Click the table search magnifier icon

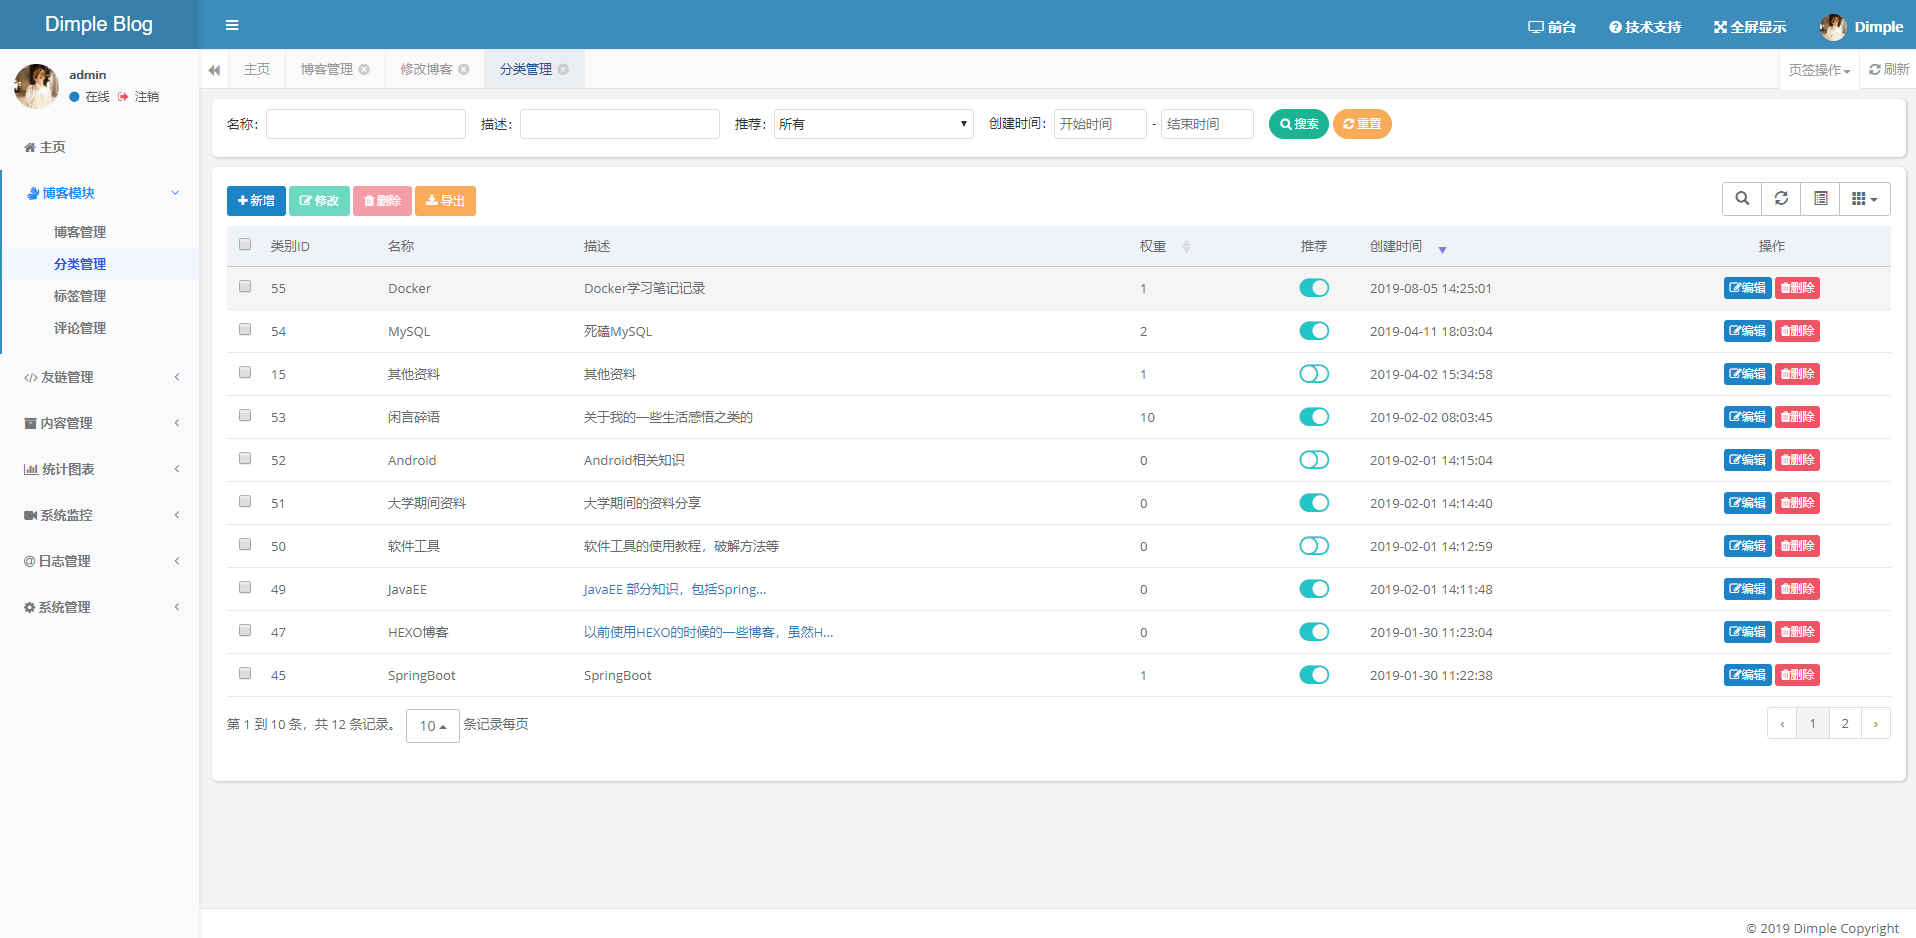pos(1742,199)
